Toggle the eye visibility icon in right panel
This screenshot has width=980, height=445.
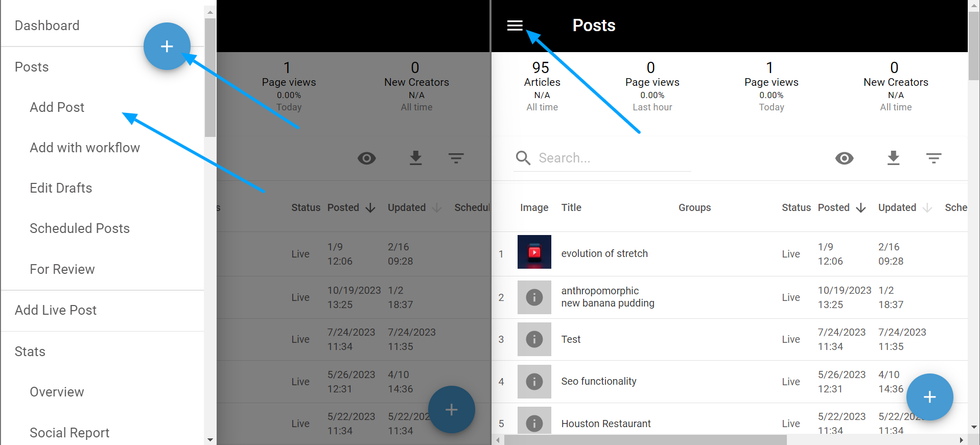pos(845,158)
